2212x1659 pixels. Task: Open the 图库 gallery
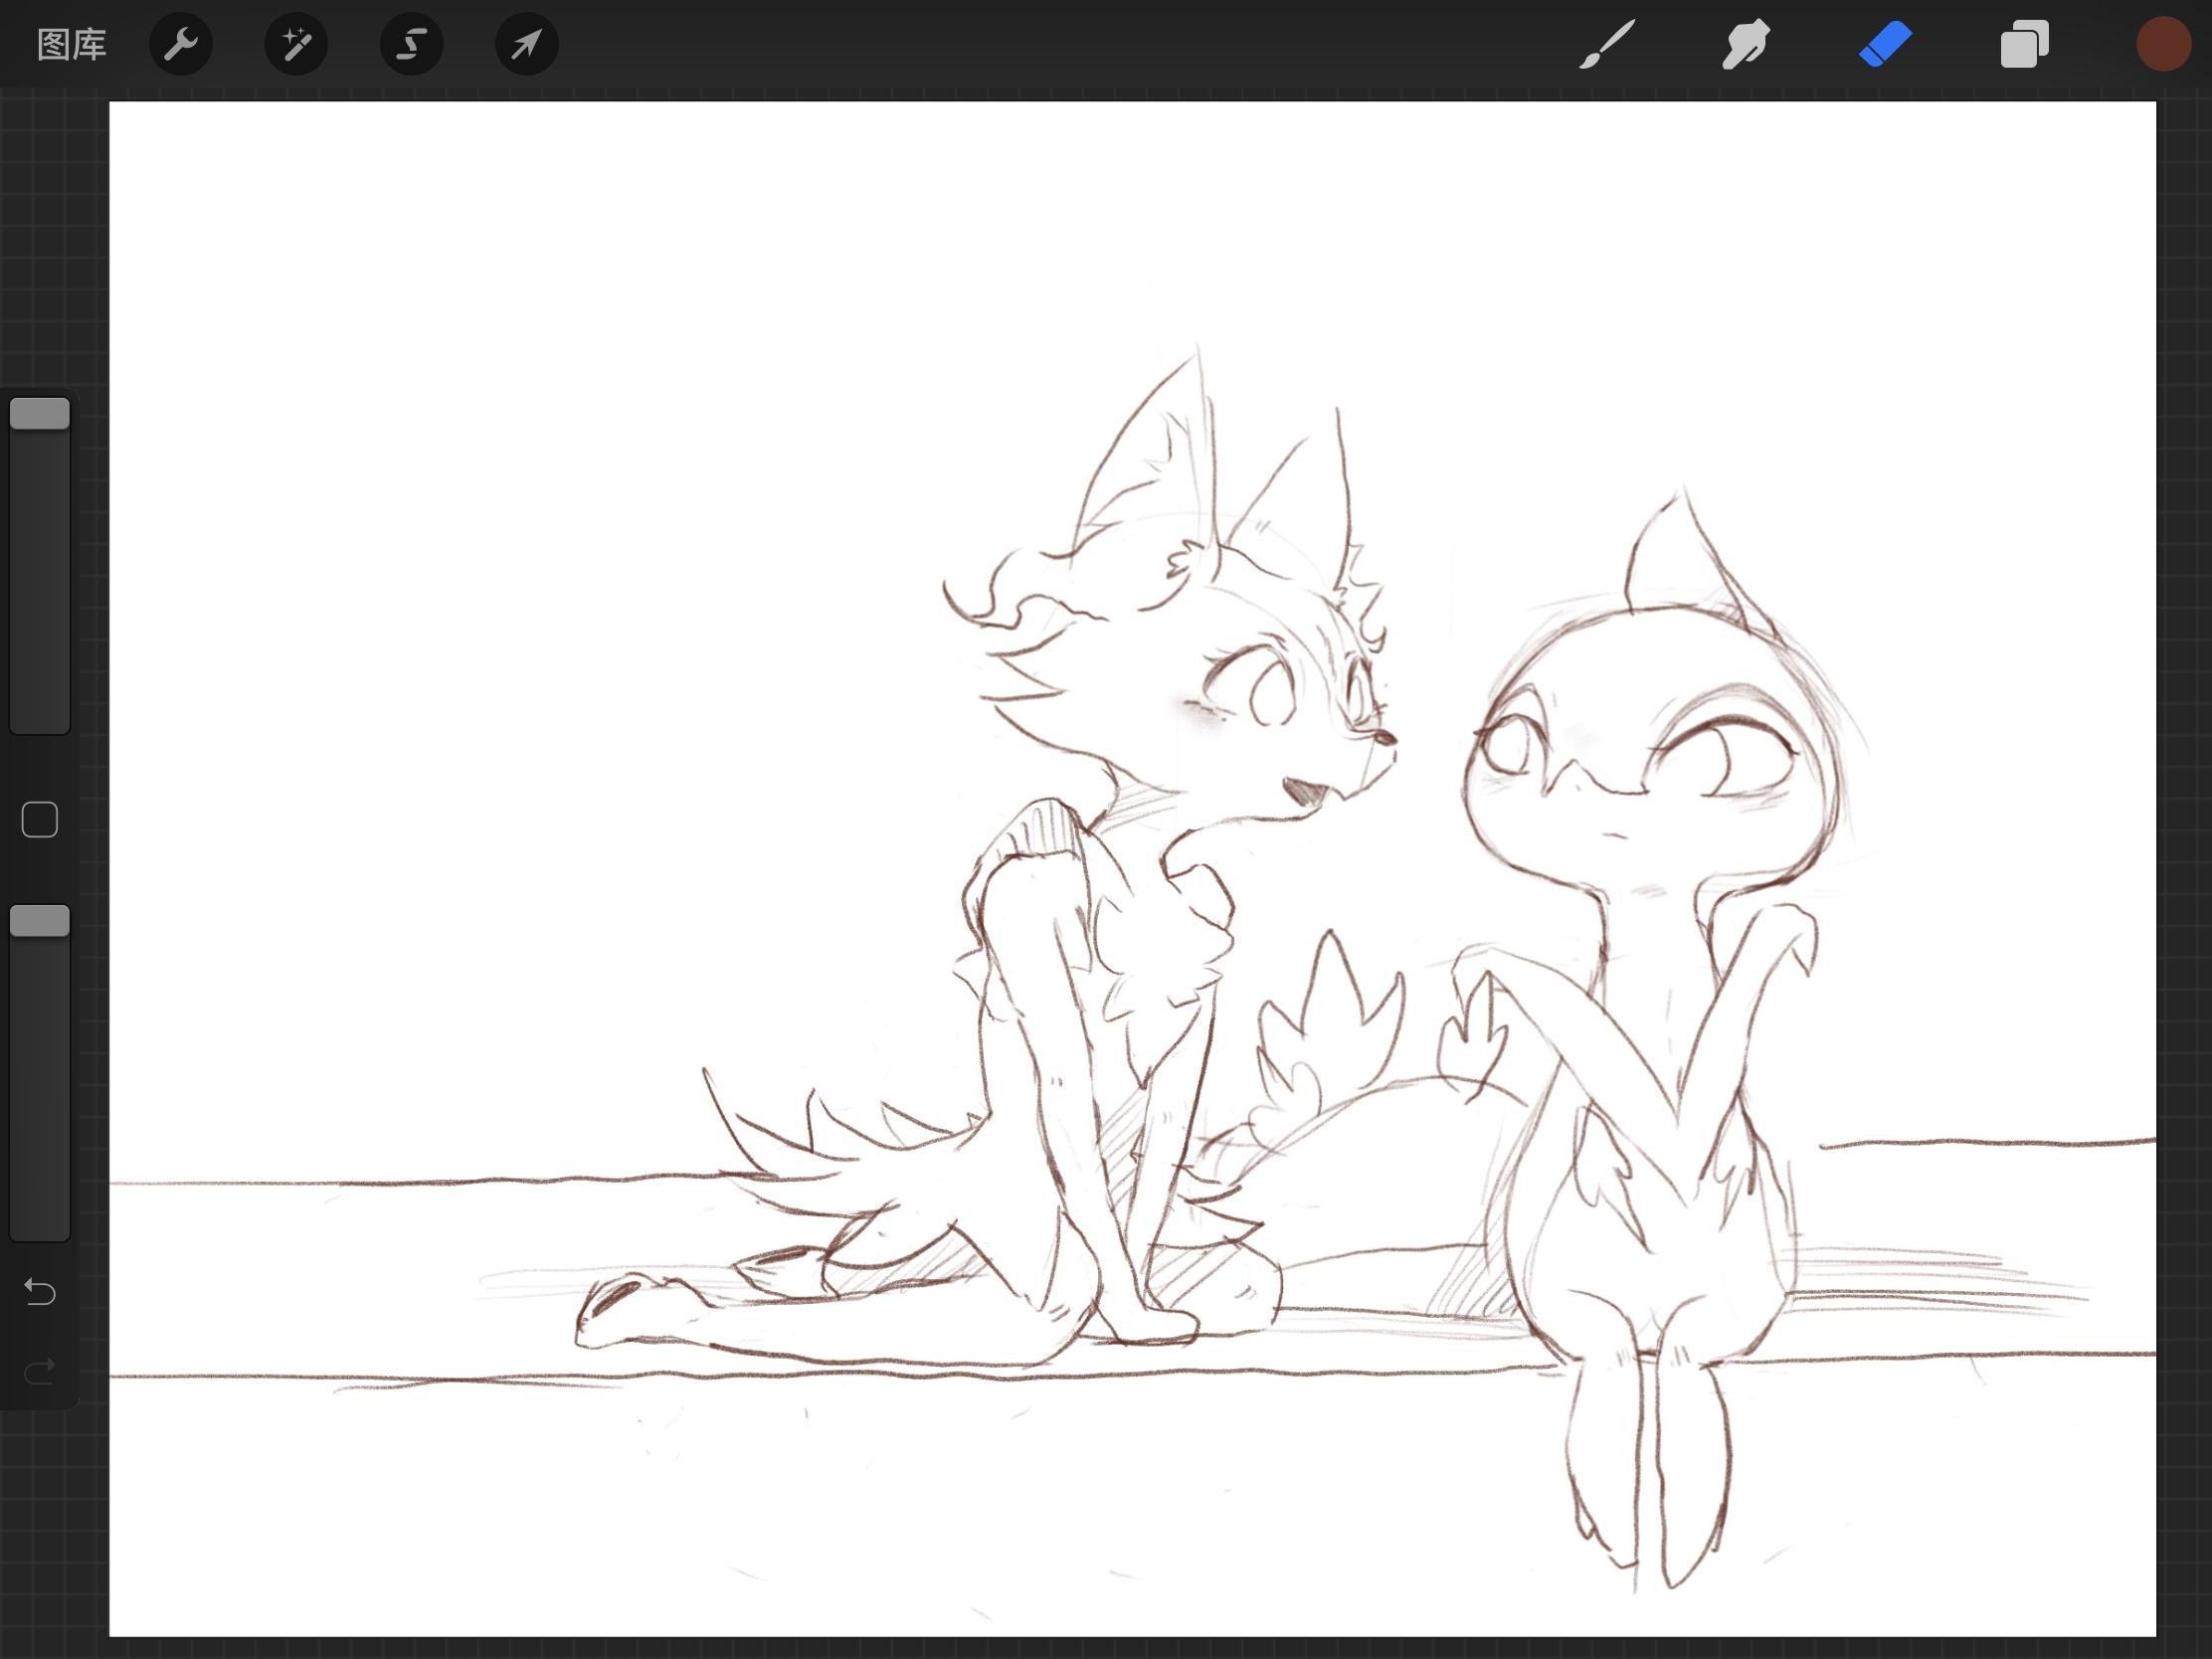pos(71,45)
